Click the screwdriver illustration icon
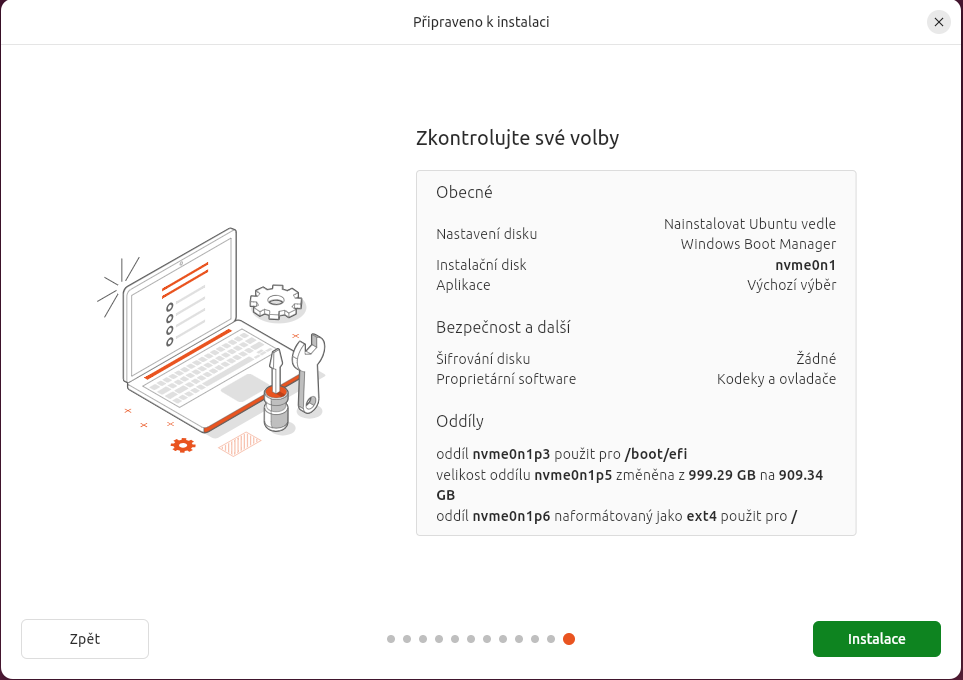 [x=276, y=390]
